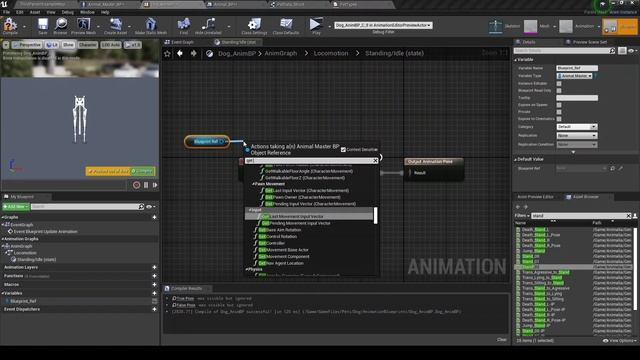Open the Asset menu
This screenshot has width=640, height=360.
[x=35, y=12]
